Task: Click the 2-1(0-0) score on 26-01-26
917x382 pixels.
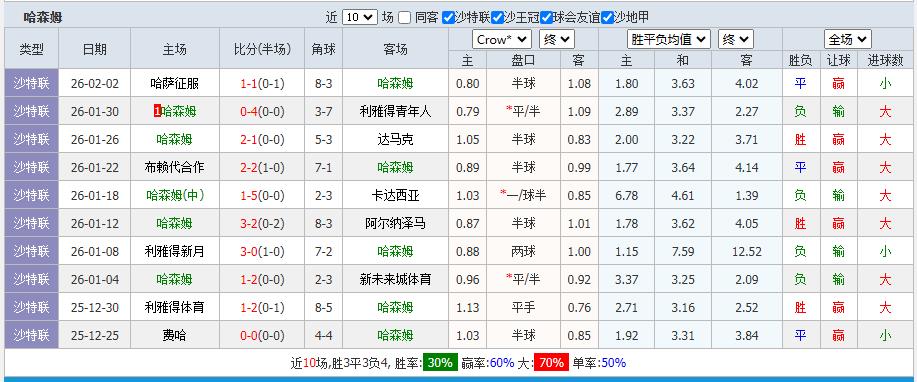Action: point(263,139)
